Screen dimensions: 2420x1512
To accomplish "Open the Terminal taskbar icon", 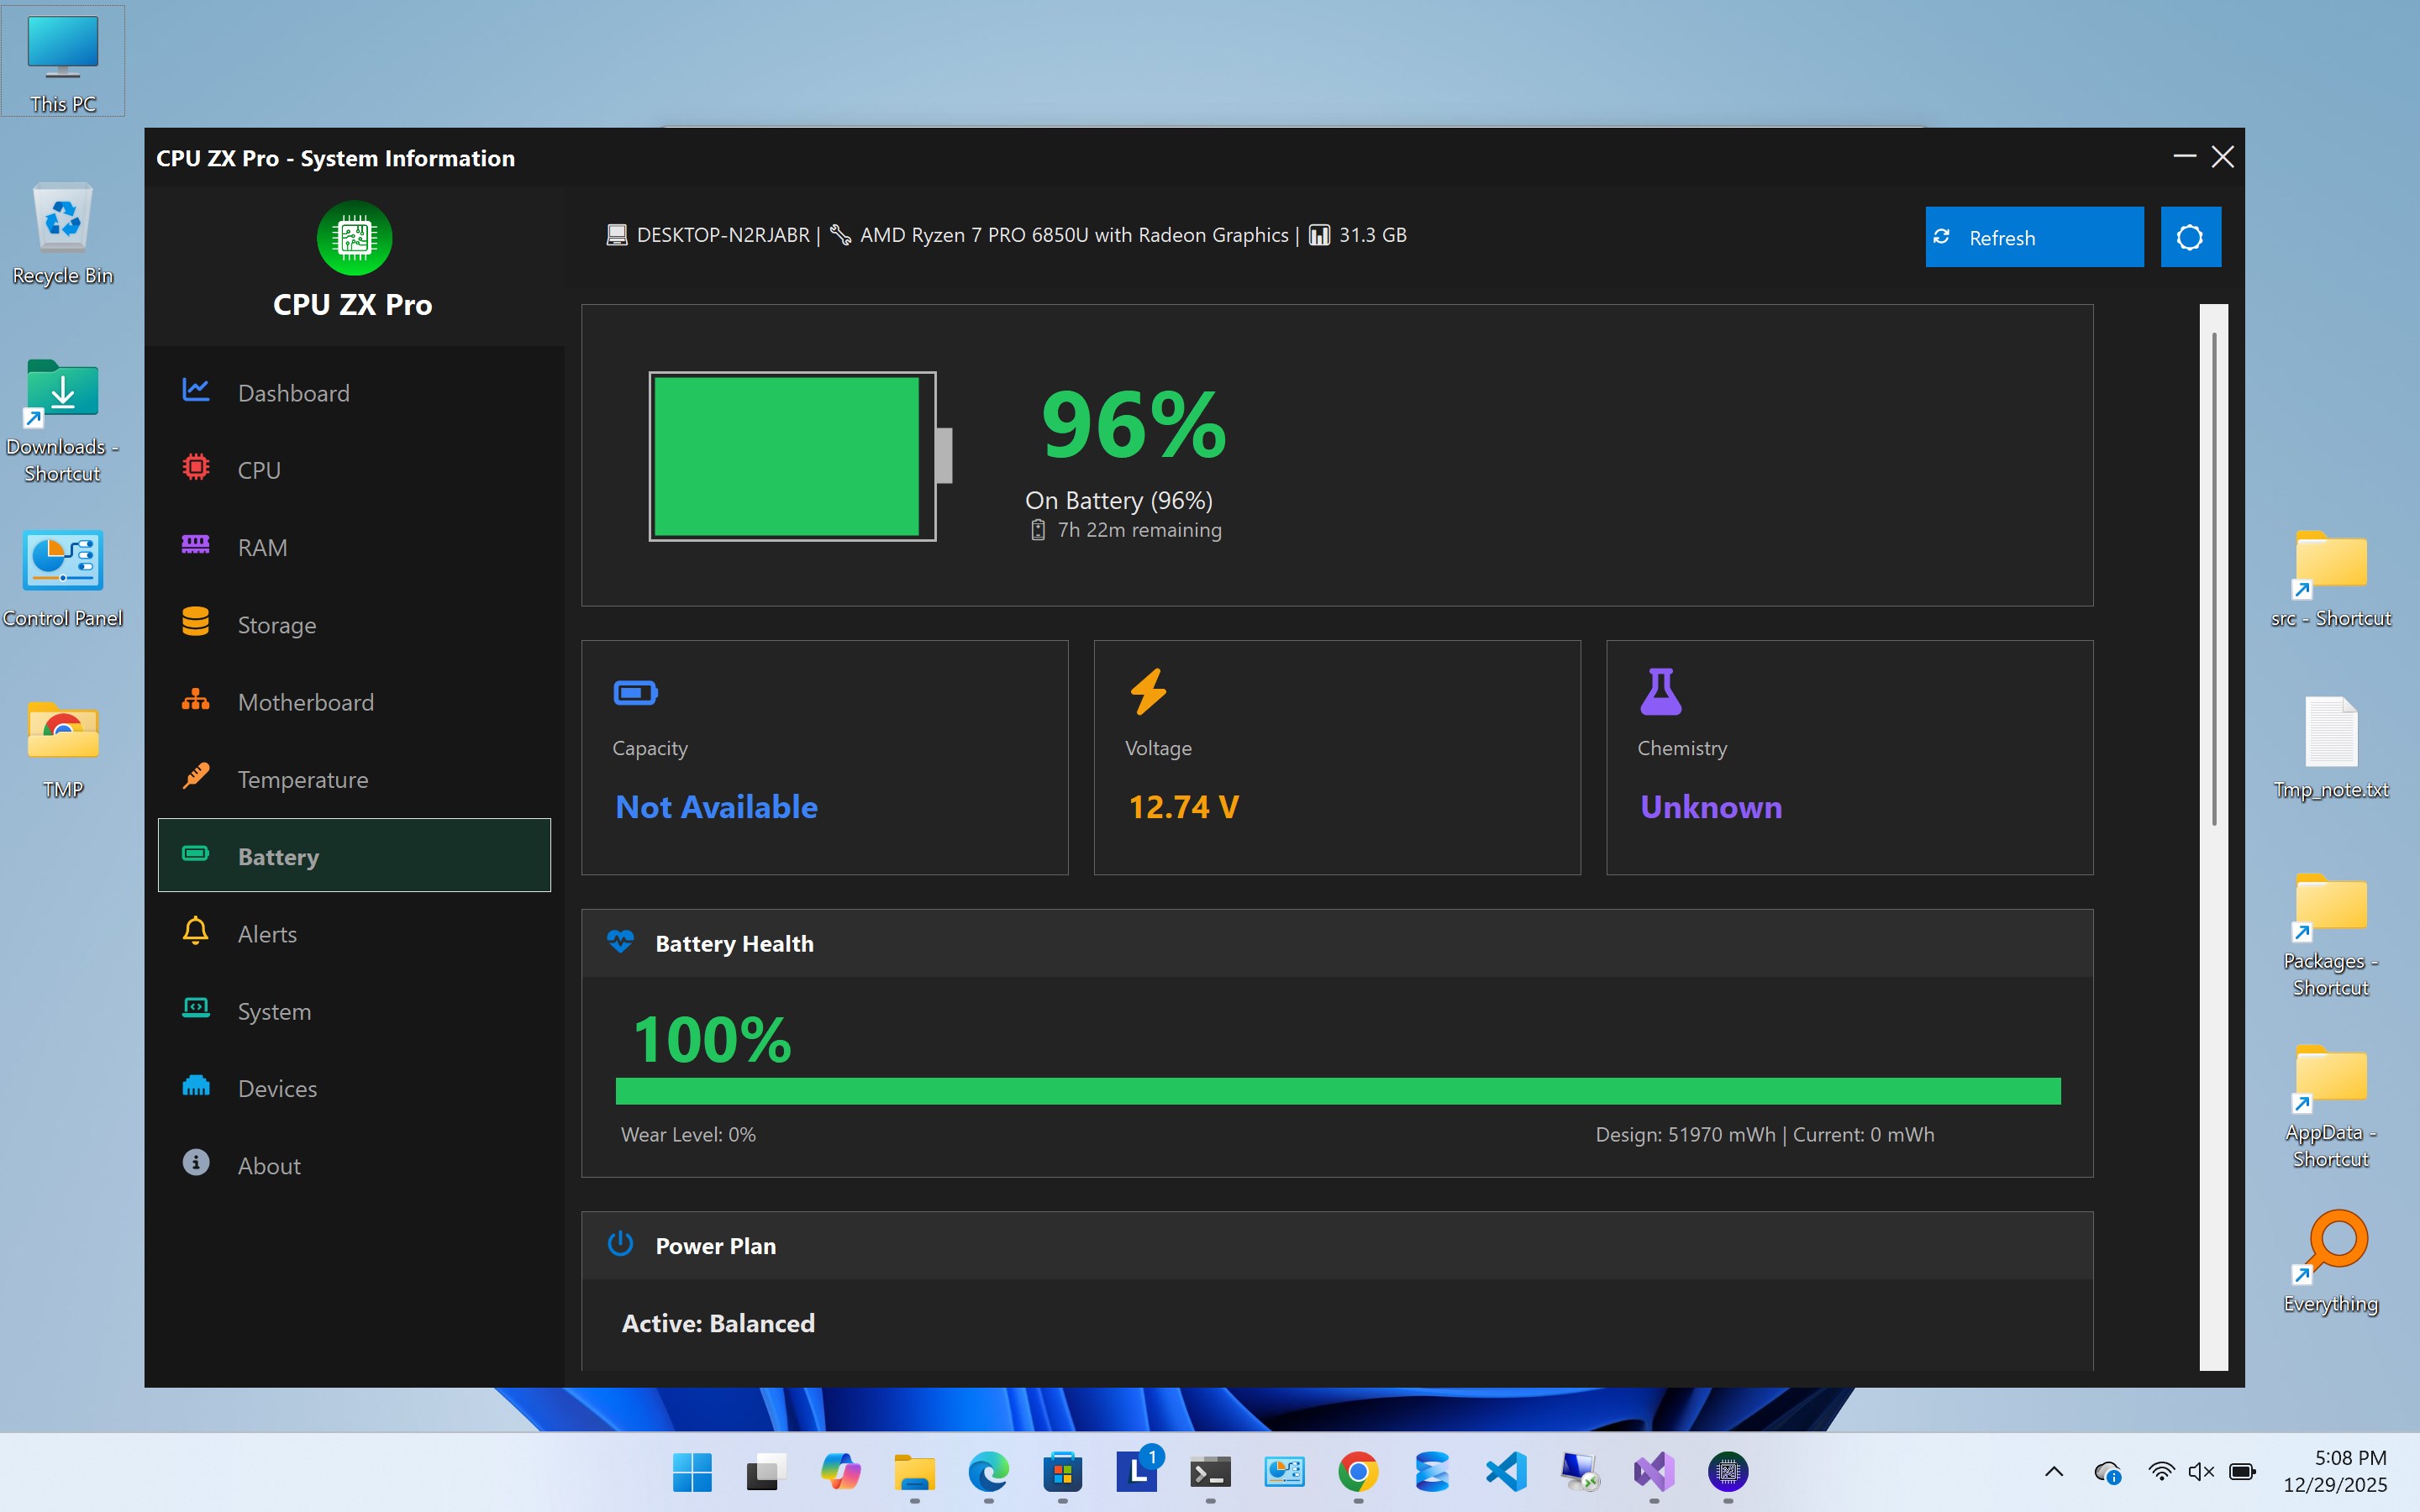I will point(1210,1472).
